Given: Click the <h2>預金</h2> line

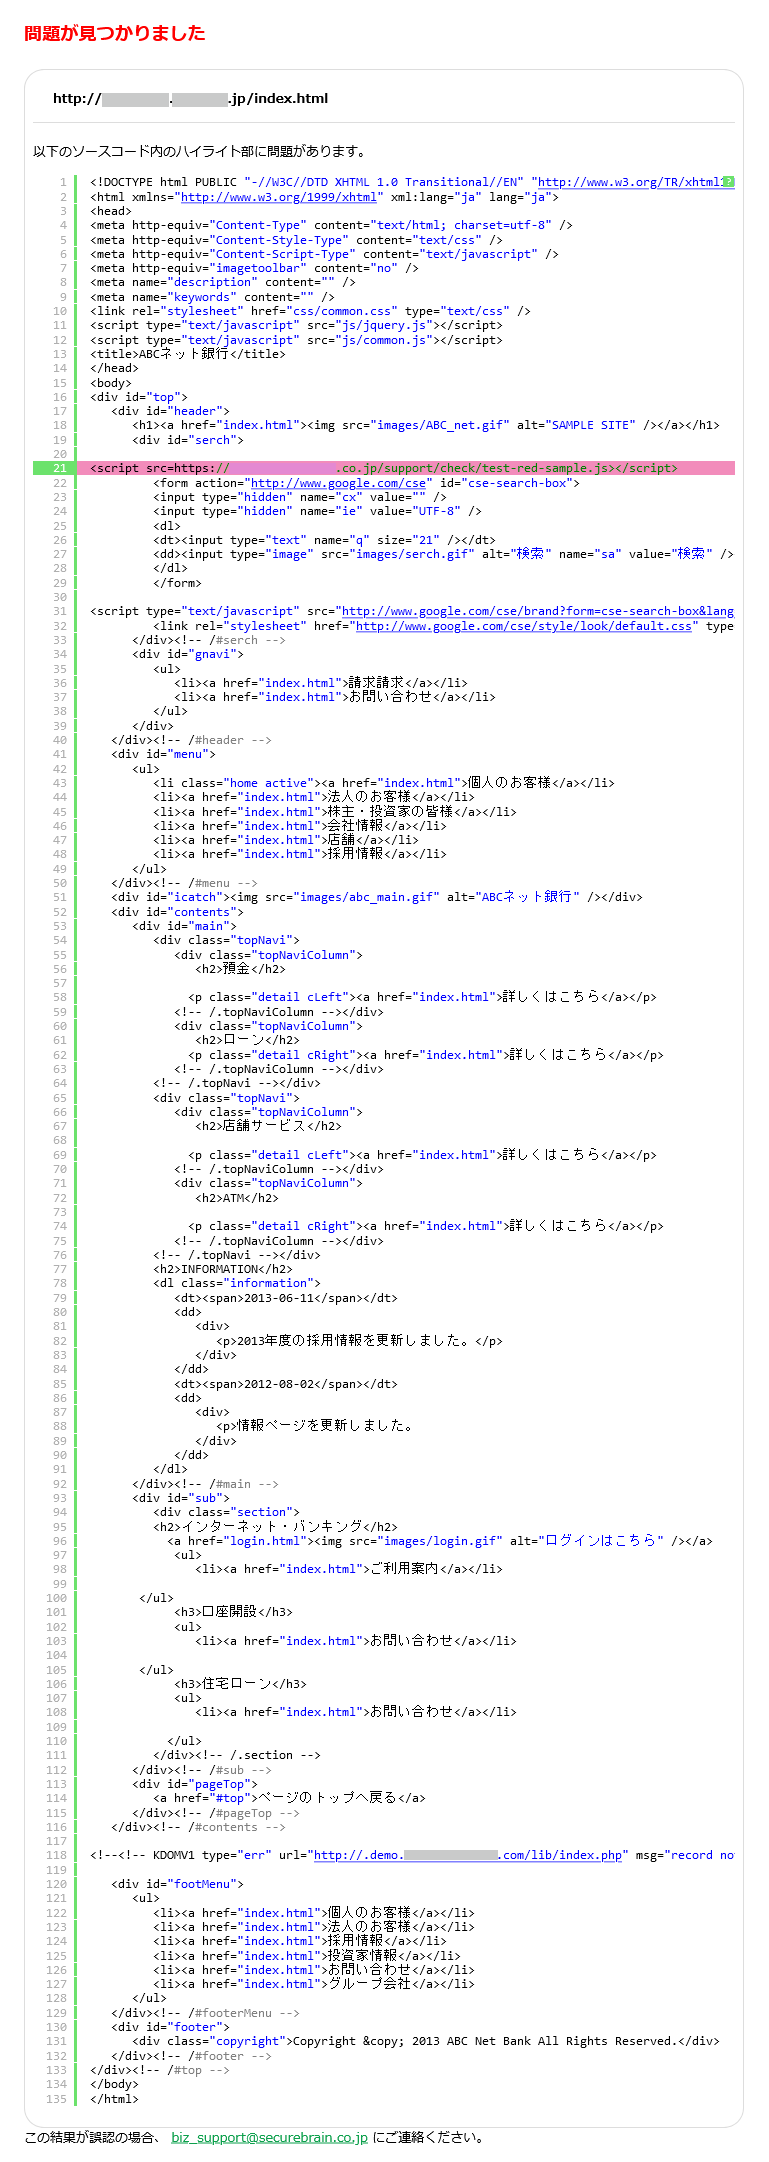Looking at the screenshot, I should point(240,969).
